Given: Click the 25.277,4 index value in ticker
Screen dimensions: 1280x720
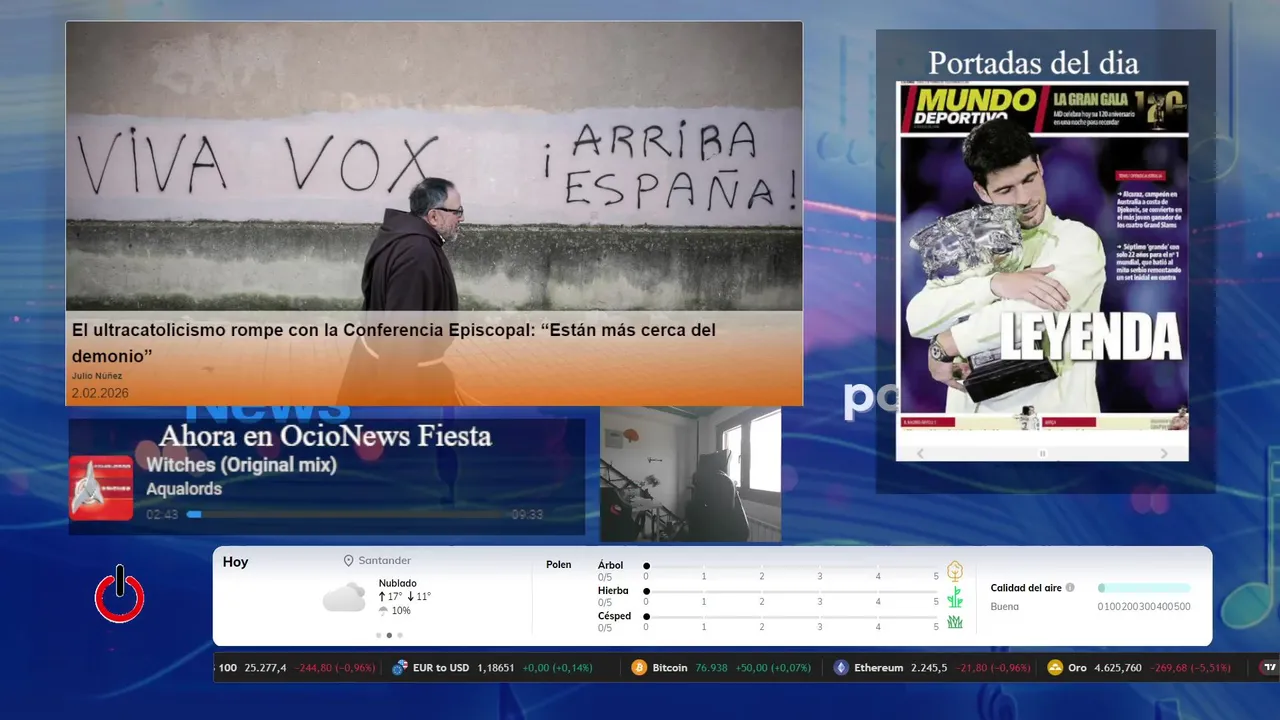Looking at the screenshot, I should [265, 667].
